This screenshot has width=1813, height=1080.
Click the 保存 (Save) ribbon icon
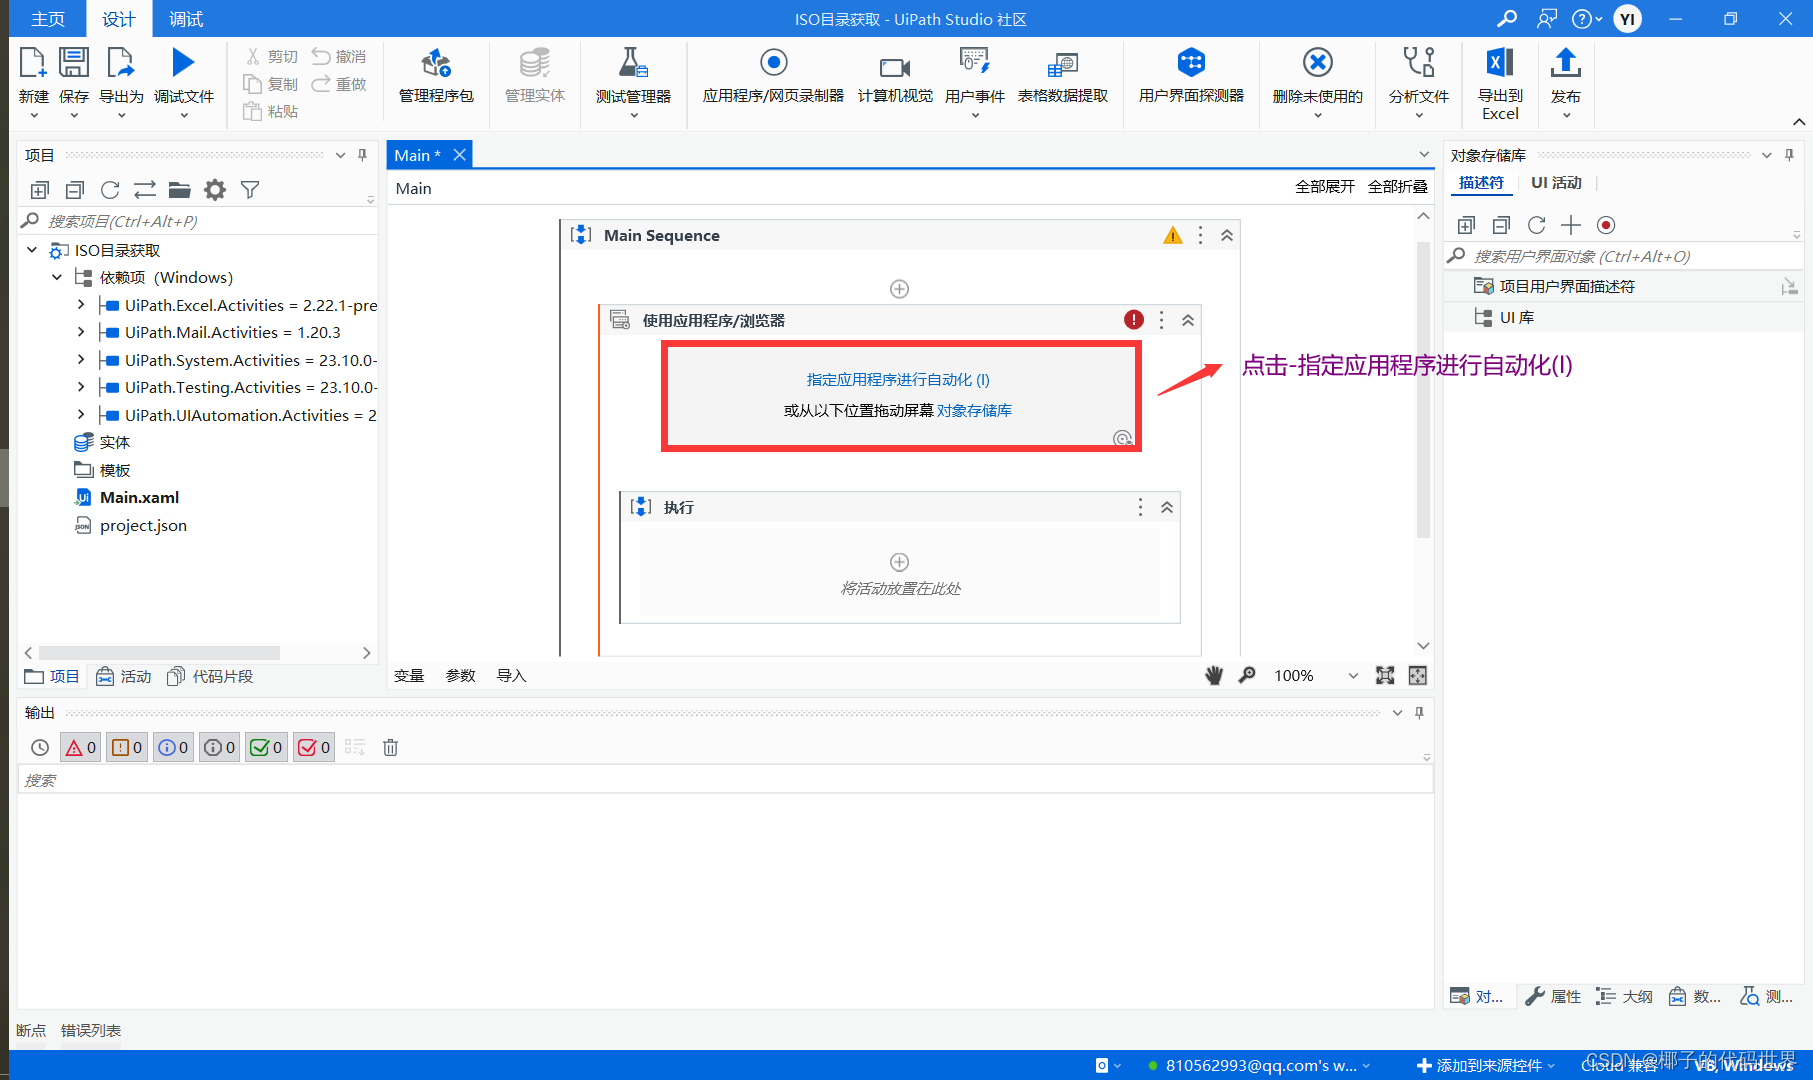(x=74, y=64)
